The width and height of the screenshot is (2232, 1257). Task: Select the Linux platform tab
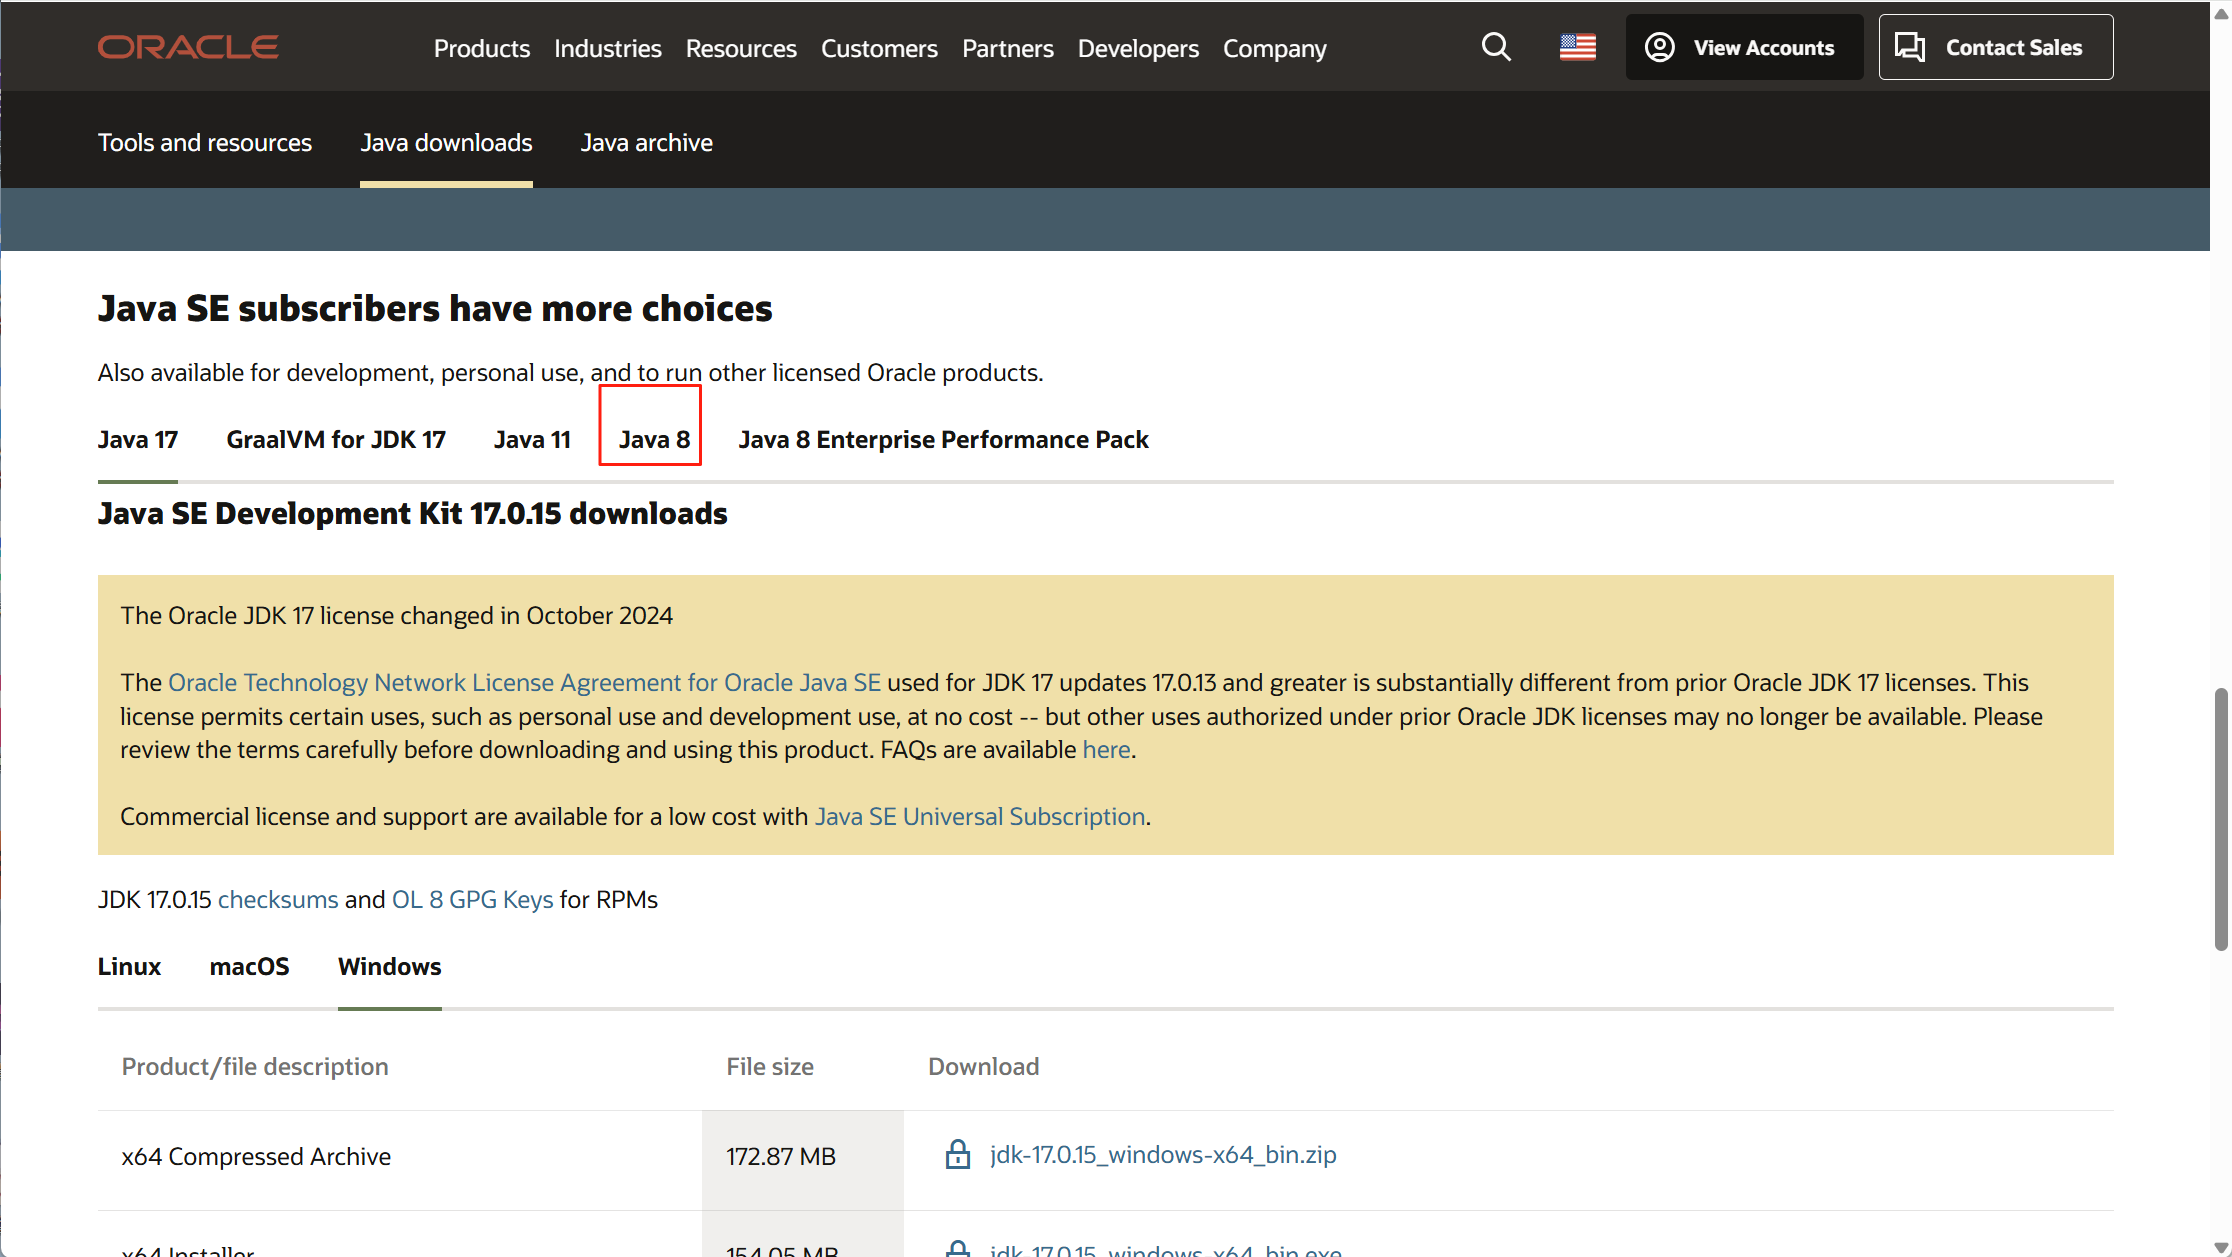[x=129, y=966]
